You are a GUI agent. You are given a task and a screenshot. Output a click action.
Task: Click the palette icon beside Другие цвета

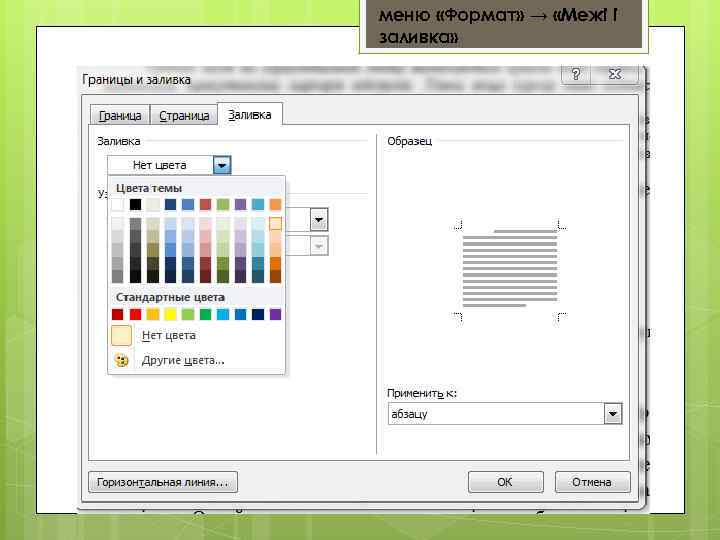click(121, 360)
